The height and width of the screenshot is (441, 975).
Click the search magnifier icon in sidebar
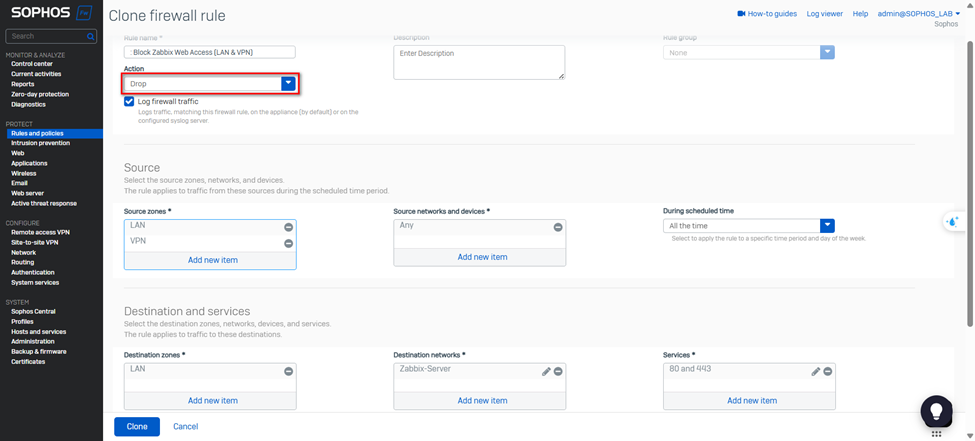[x=91, y=36]
